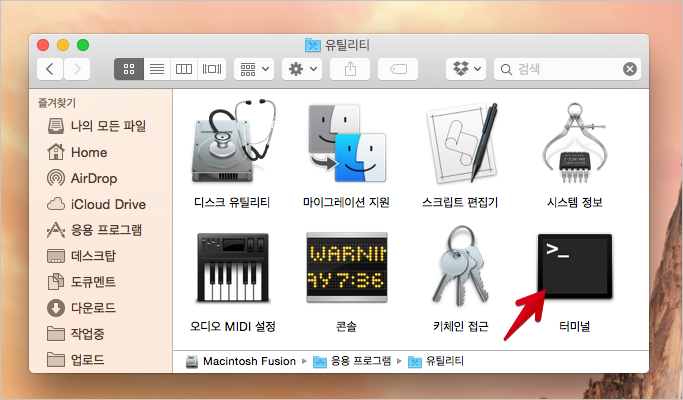Image resolution: width=683 pixels, height=400 pixels.
Task: Open the 키체인 접근 keys icon
Action: [x=460, y=265]
